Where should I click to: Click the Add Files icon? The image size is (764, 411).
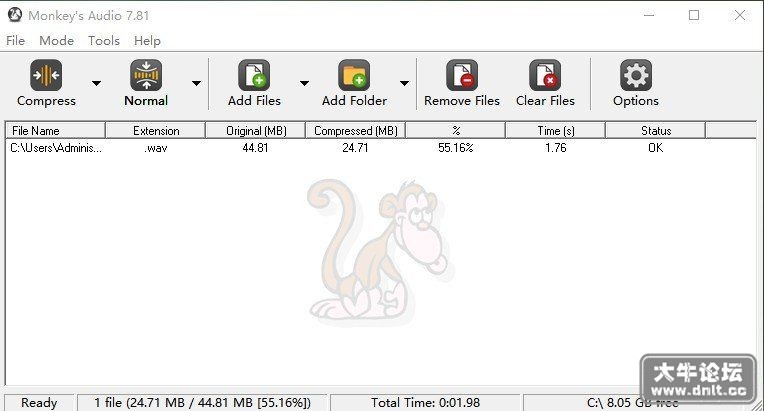(254, 75)
